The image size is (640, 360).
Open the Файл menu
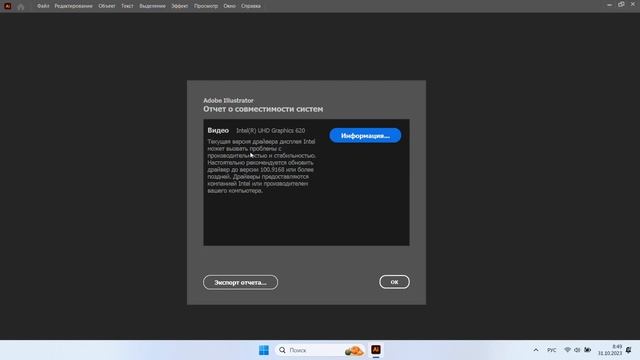click(43, 6)
